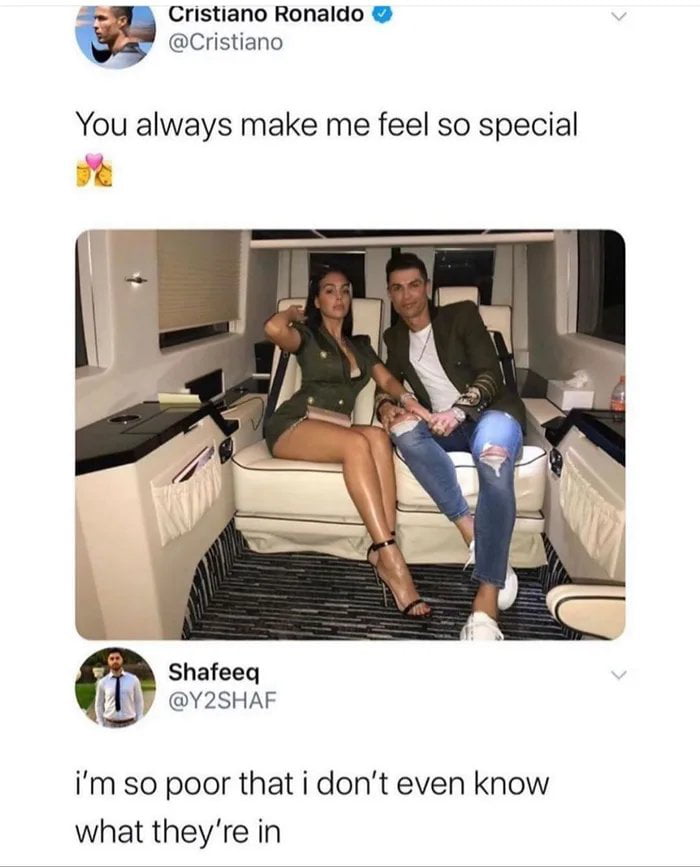
Task: Click the orange bottle in the photo
Action: (618, 394)
